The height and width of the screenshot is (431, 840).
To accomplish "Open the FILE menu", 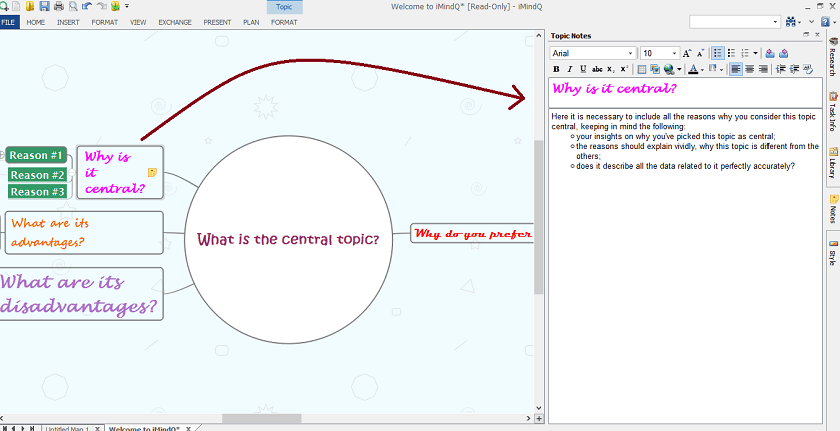I will [8, 22].
